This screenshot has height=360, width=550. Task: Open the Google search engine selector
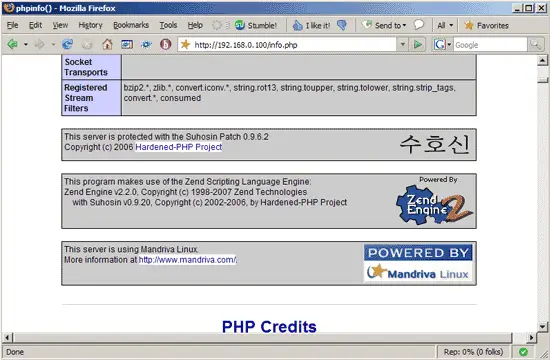pos(442,45)
